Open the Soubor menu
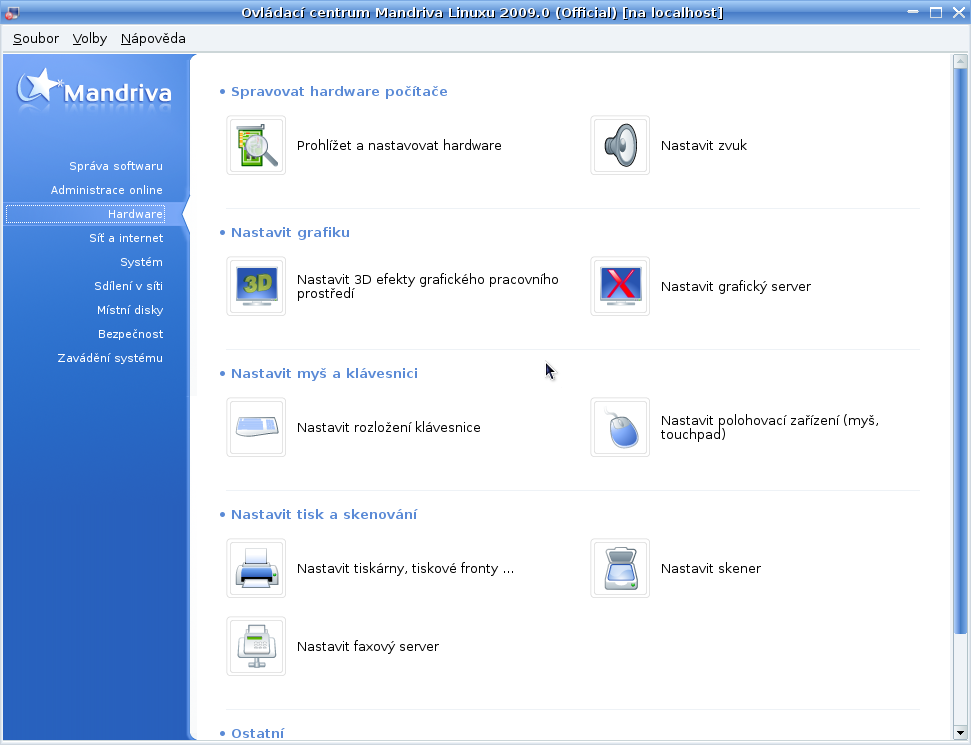 coord(36,38)
